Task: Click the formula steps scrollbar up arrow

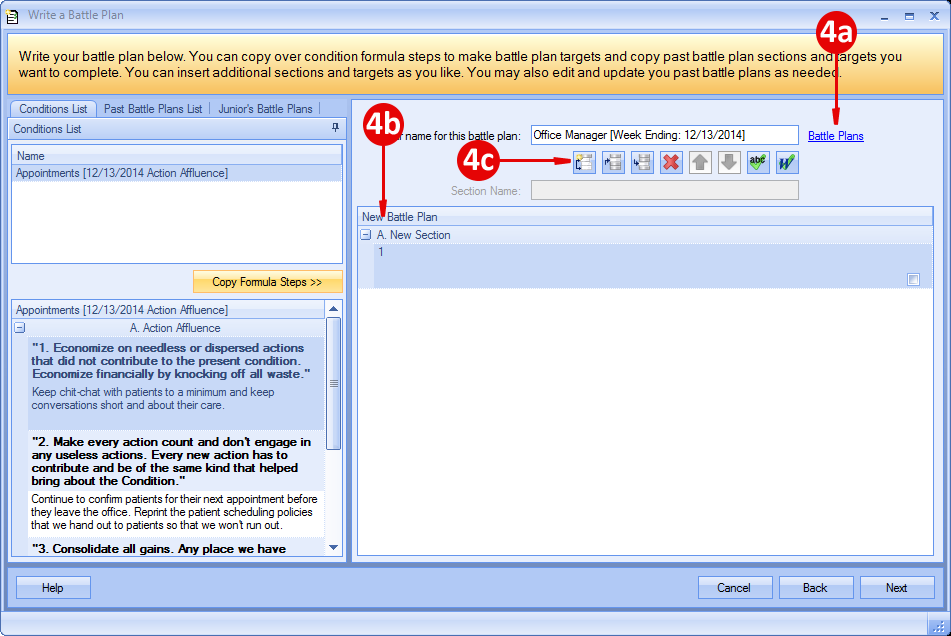Action: click(334, 309)
